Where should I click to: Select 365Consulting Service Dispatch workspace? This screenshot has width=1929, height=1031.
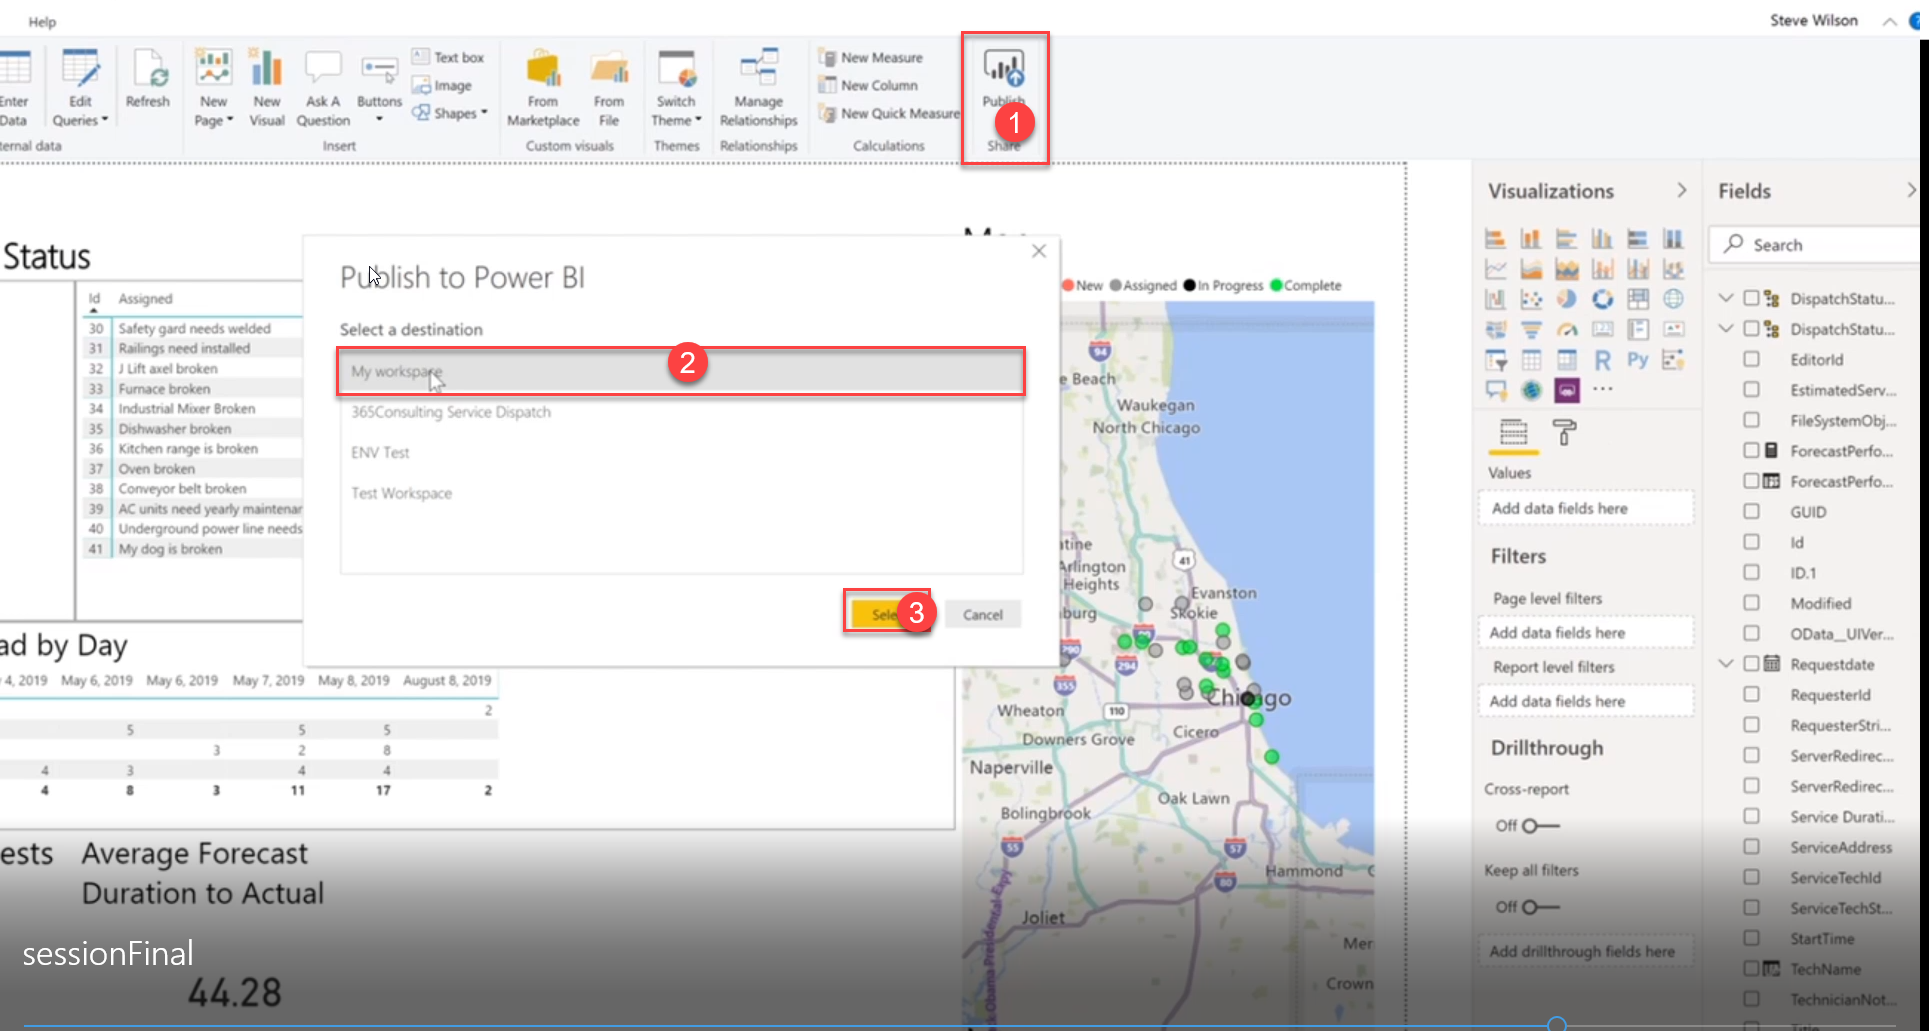coord(681,412)
